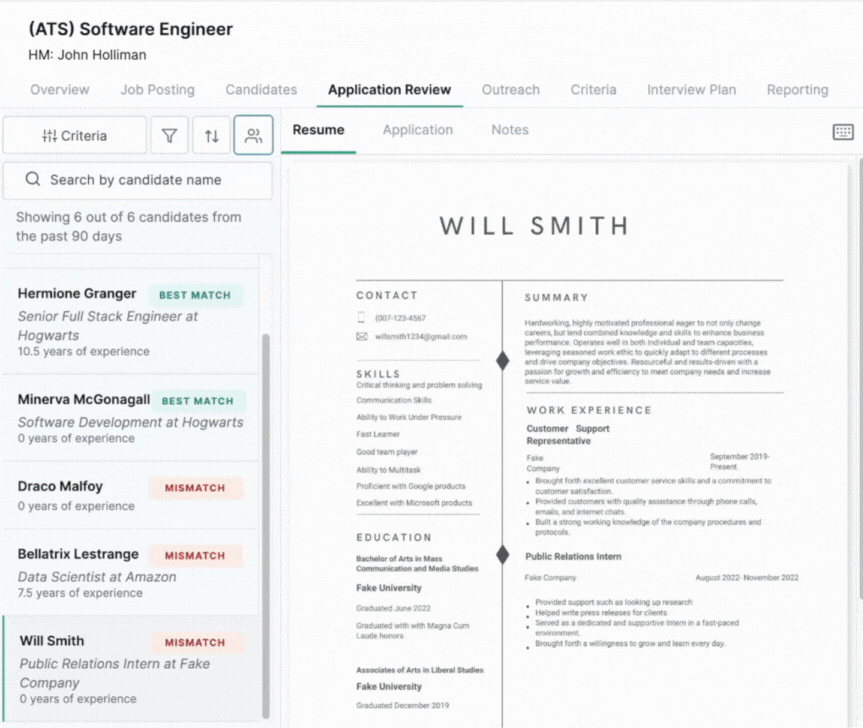Viewport: 863px width, 728px height.
Task: Show the Application sub-tab
Action: click(417, 130)
